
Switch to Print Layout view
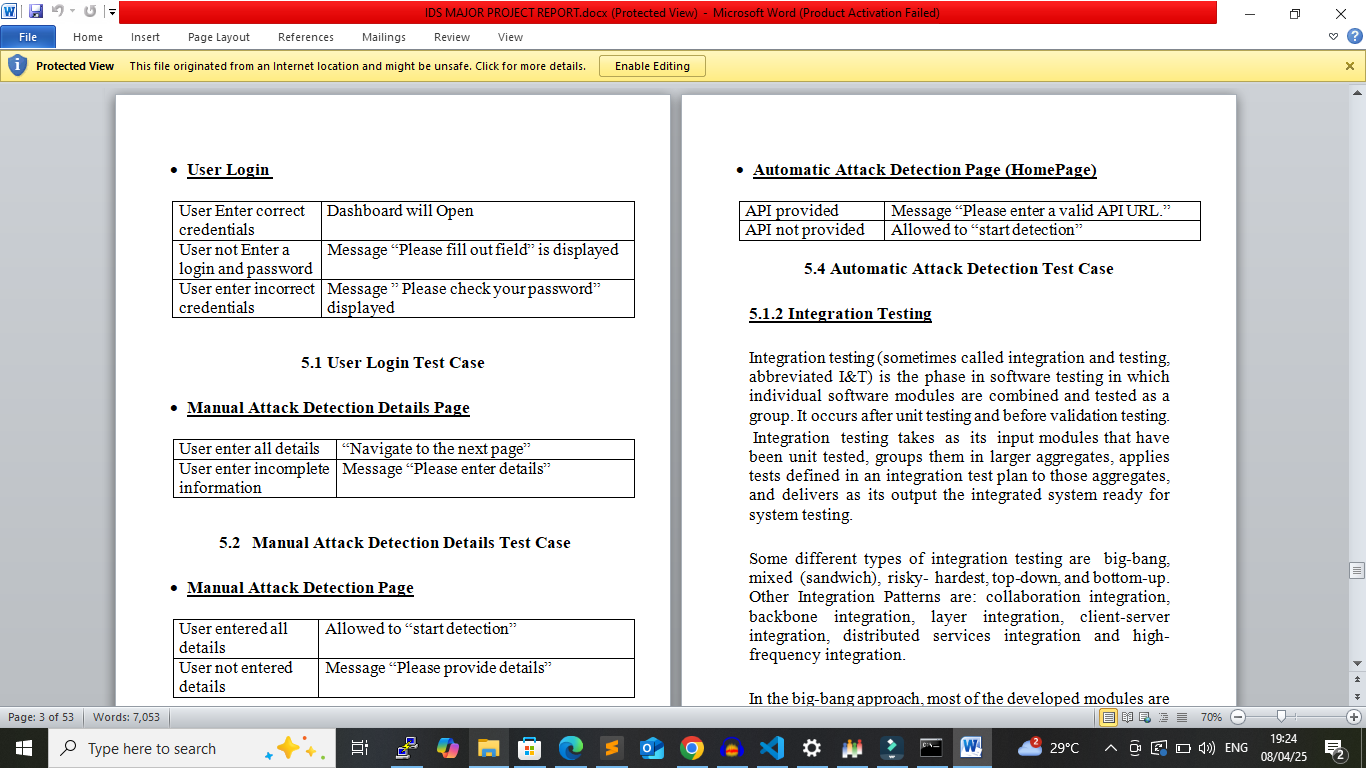pos(1108,717)
